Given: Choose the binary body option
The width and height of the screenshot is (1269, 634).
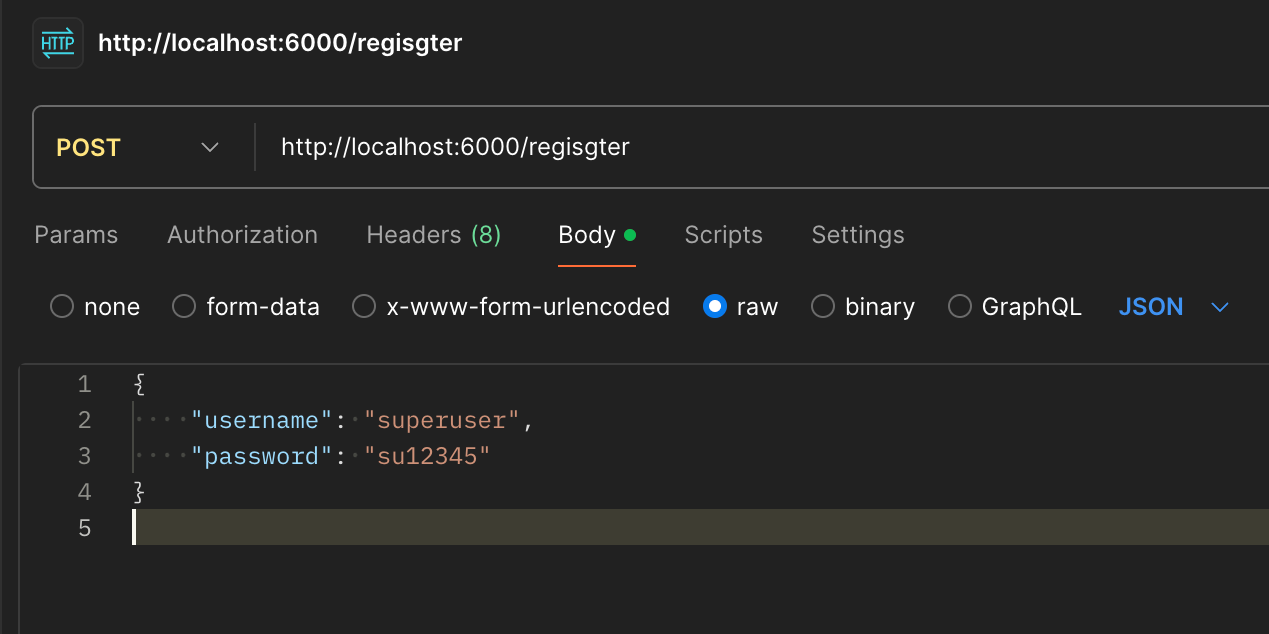Looking at the screenshot, I should [x=823, y=307].
